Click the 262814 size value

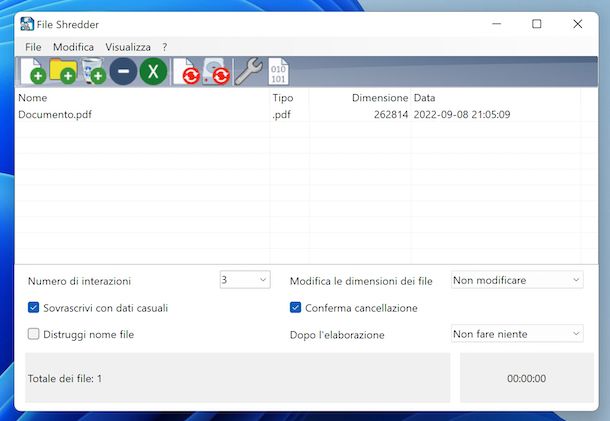(391, 114)
